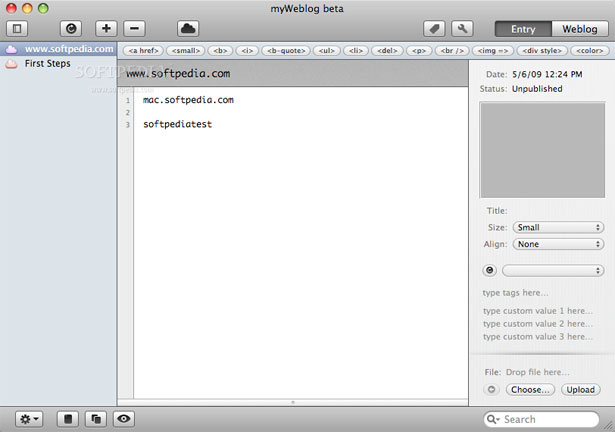Open the Size dropdown showing Small

click(x=558, y=228)
